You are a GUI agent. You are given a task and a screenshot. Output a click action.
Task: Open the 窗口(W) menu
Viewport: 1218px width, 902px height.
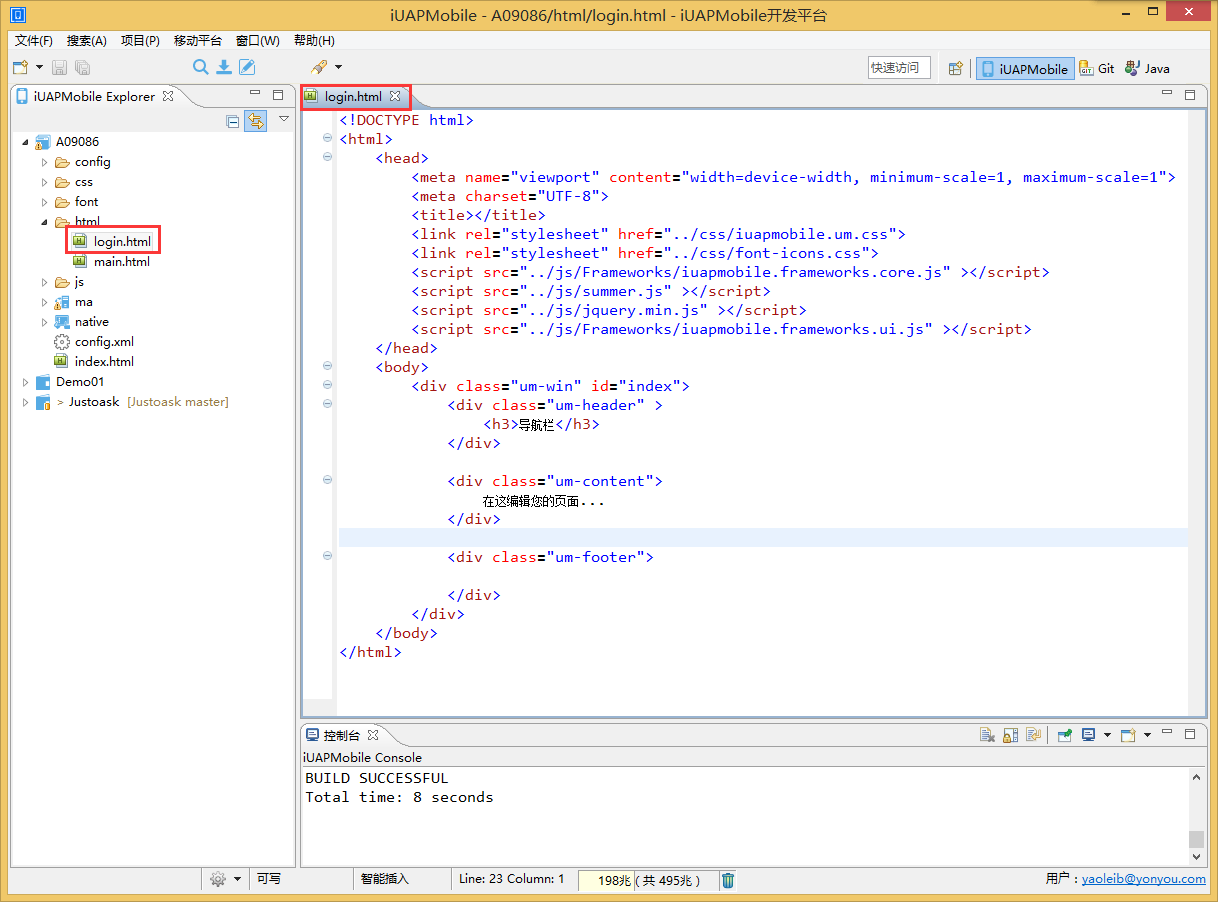pyautogui.click(x=258, y=41)
